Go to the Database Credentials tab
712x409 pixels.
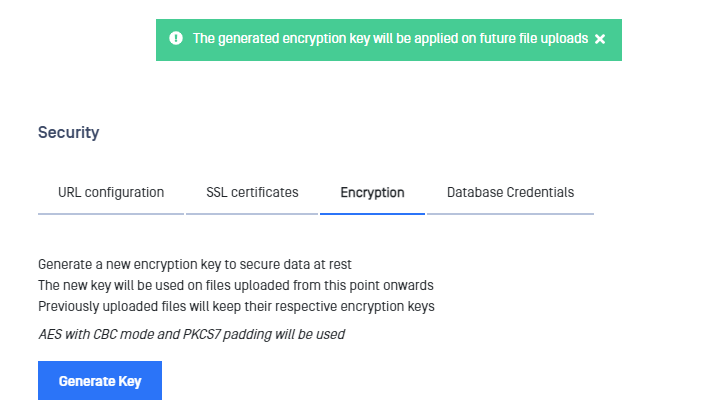coord(510,192)
